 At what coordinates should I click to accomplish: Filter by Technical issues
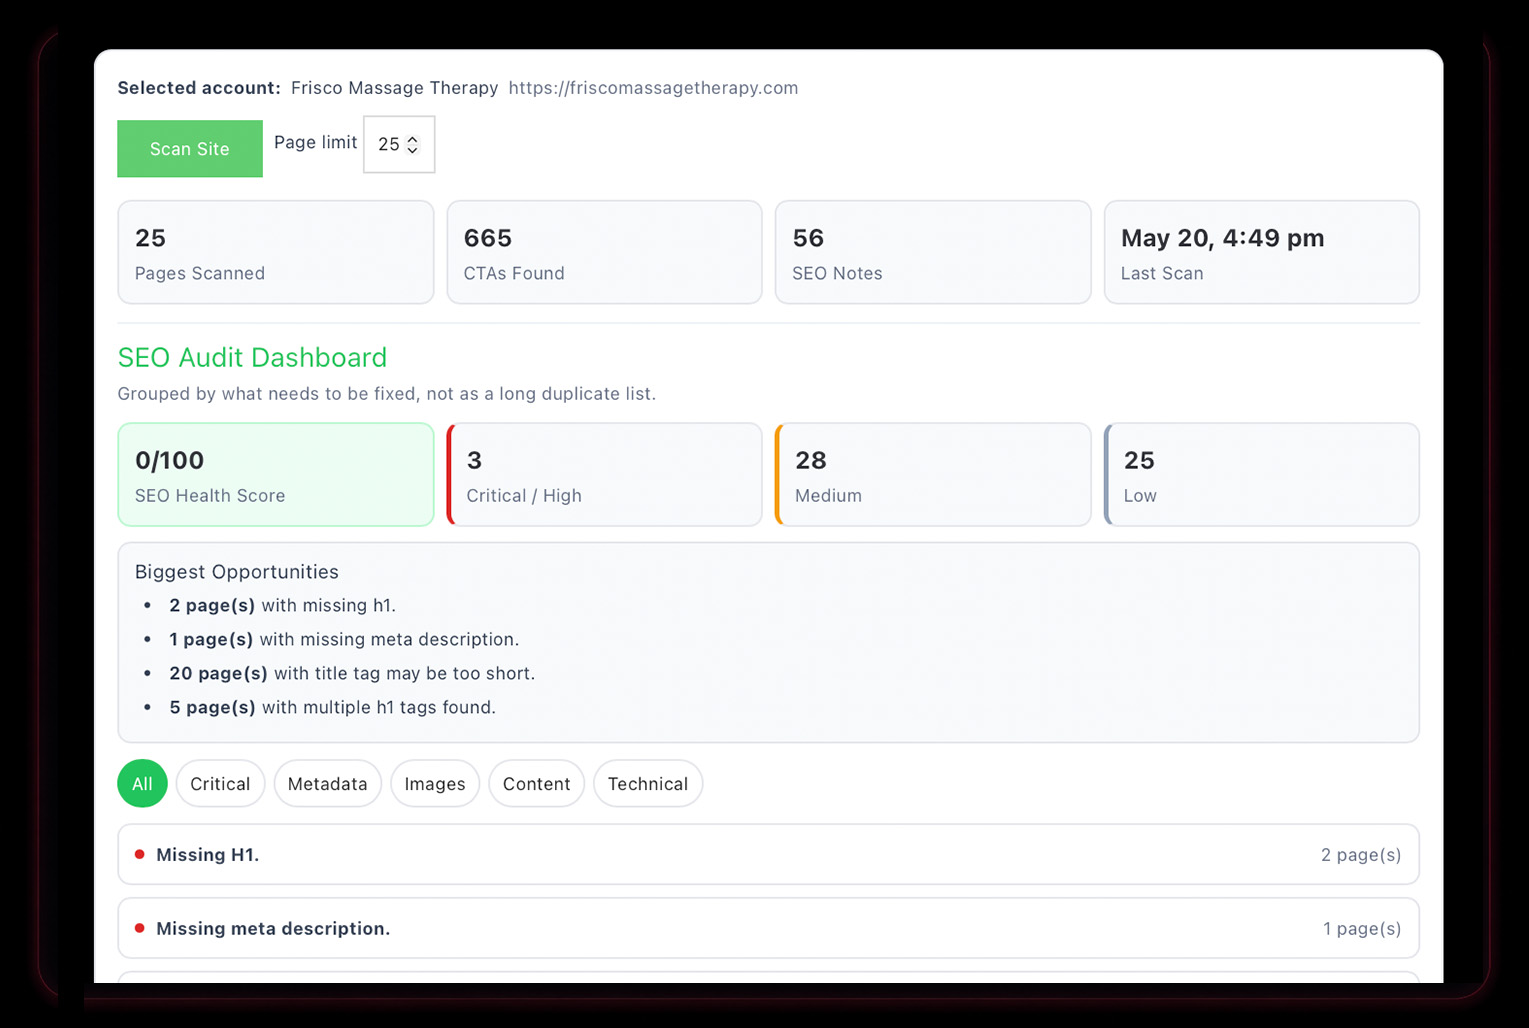(648, 784)
